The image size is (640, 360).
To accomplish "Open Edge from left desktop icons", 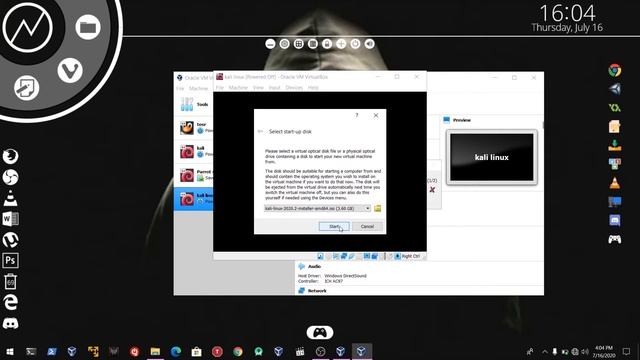I will point(10,302).
